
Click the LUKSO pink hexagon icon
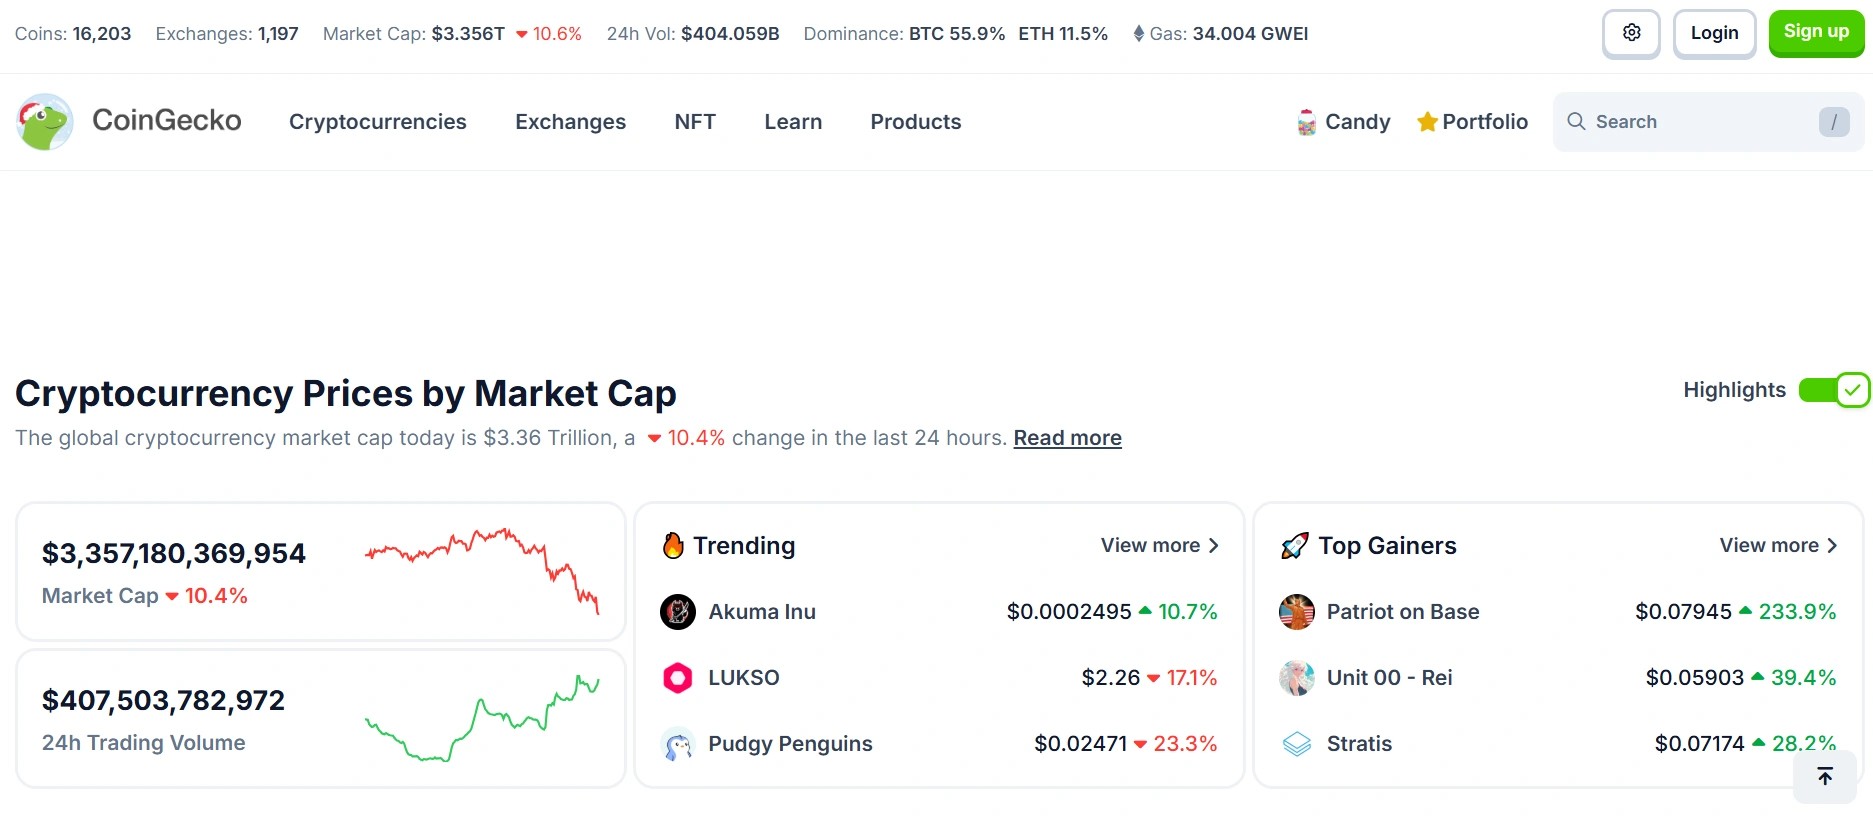(678, 678)
